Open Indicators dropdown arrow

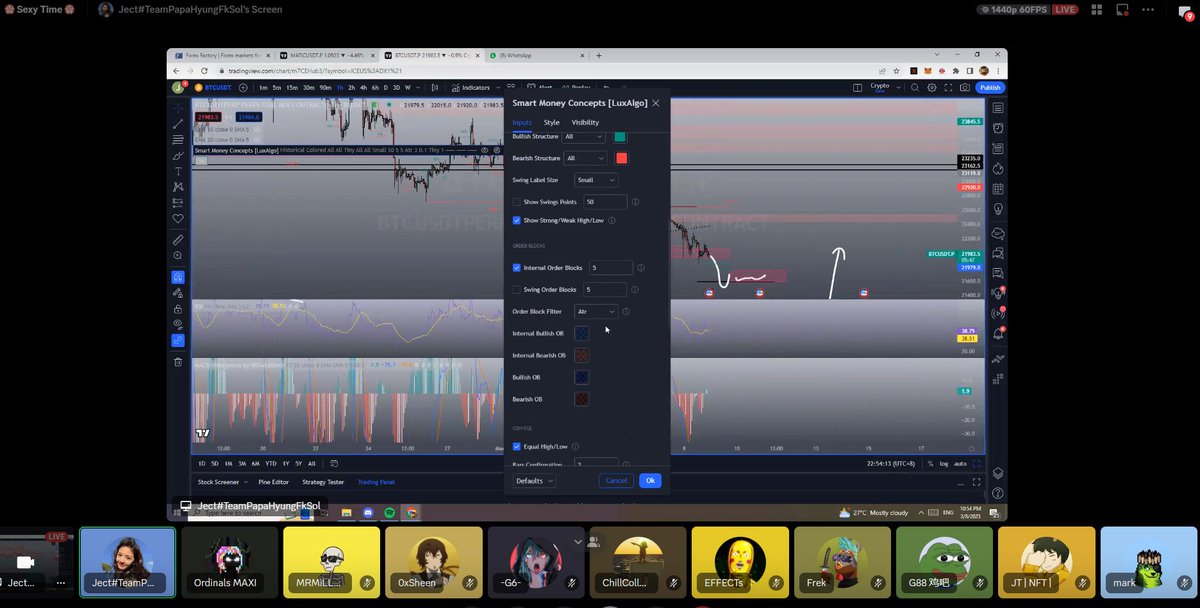[x=497, y=87]
